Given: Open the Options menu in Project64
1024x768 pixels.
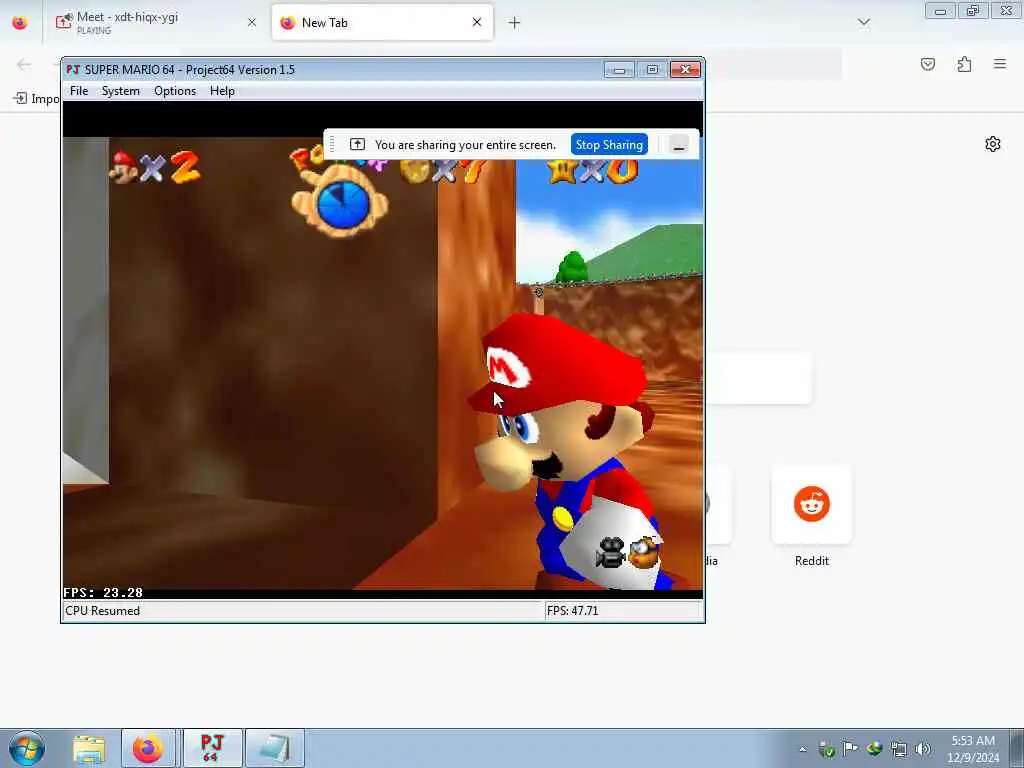Looking at the screenshot, I should 174,91.
